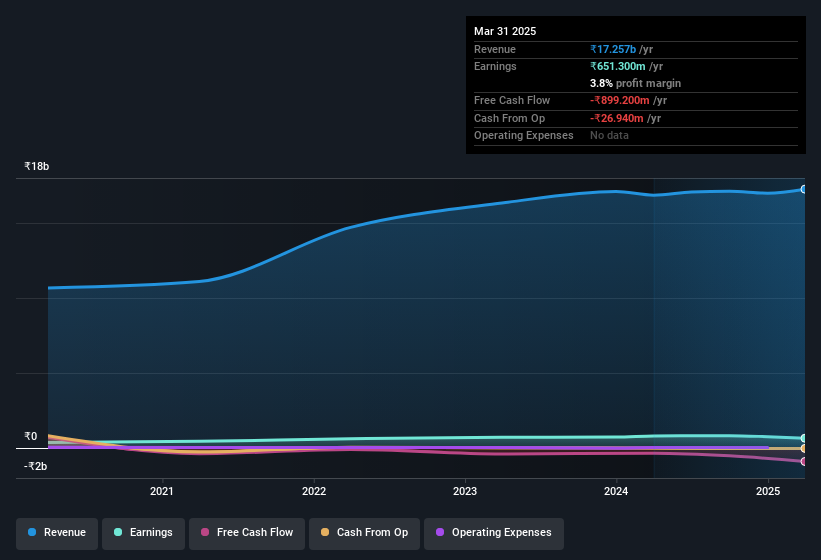821x560 pixels.
Task: Click the ₹651.300m earnings value
Action: tap(618, 66)
